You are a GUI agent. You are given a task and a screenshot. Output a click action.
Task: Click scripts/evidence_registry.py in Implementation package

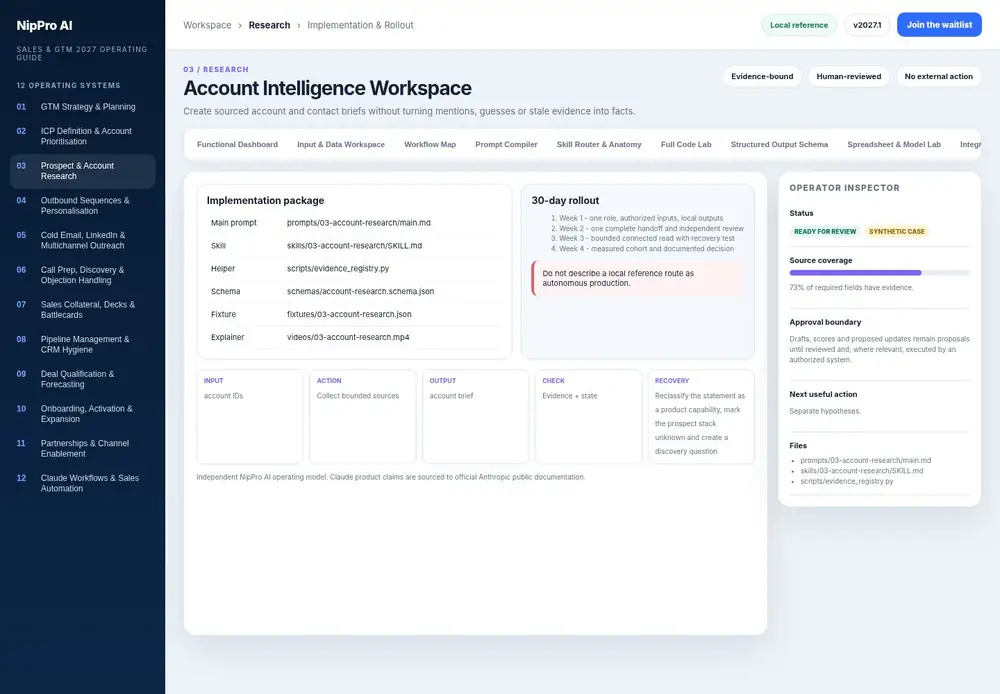[x=338, y=269]
